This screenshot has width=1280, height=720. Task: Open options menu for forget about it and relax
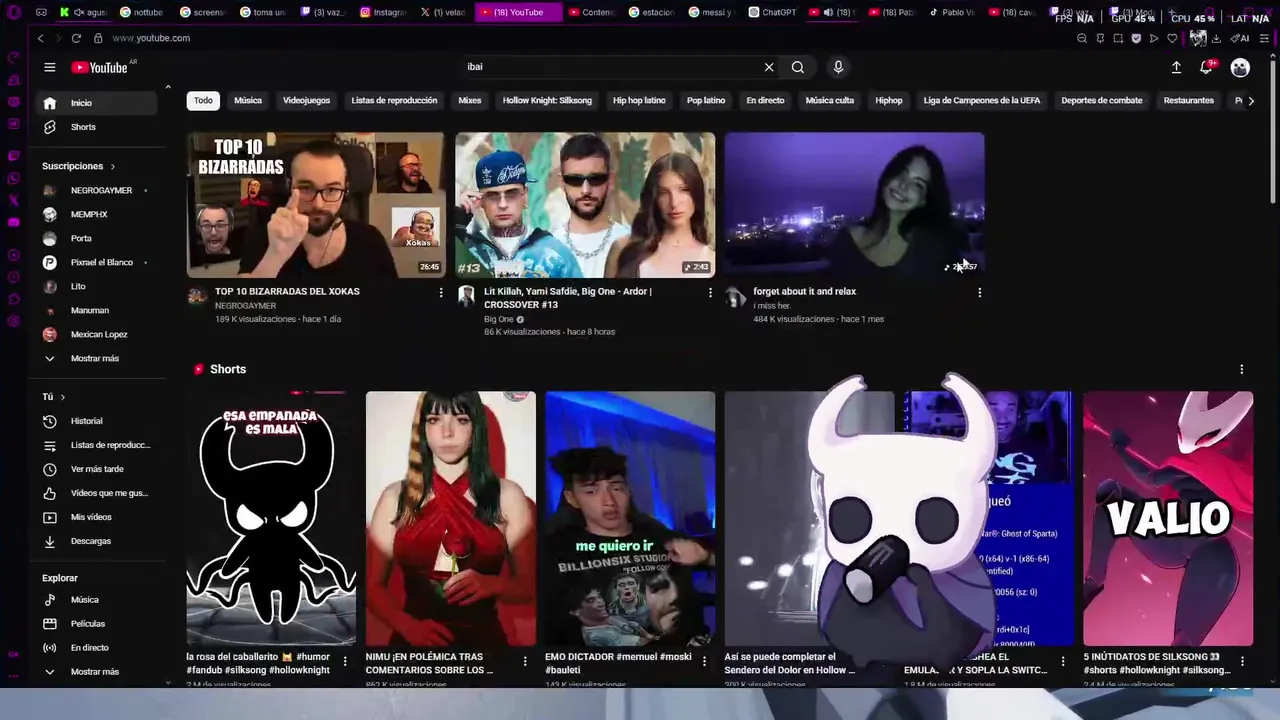979,292
